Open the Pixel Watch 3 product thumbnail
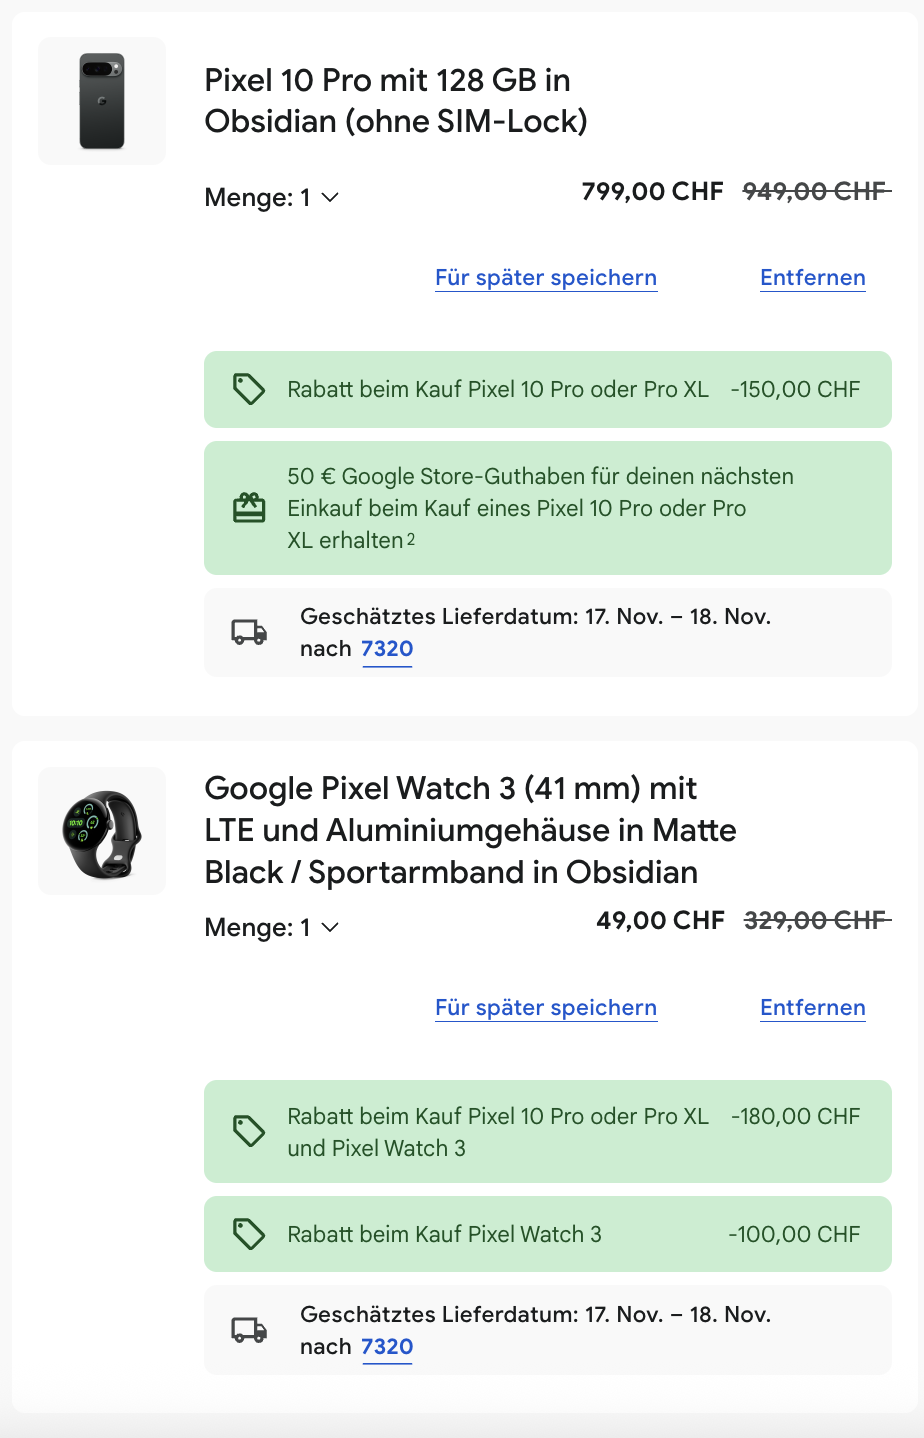 102,831
